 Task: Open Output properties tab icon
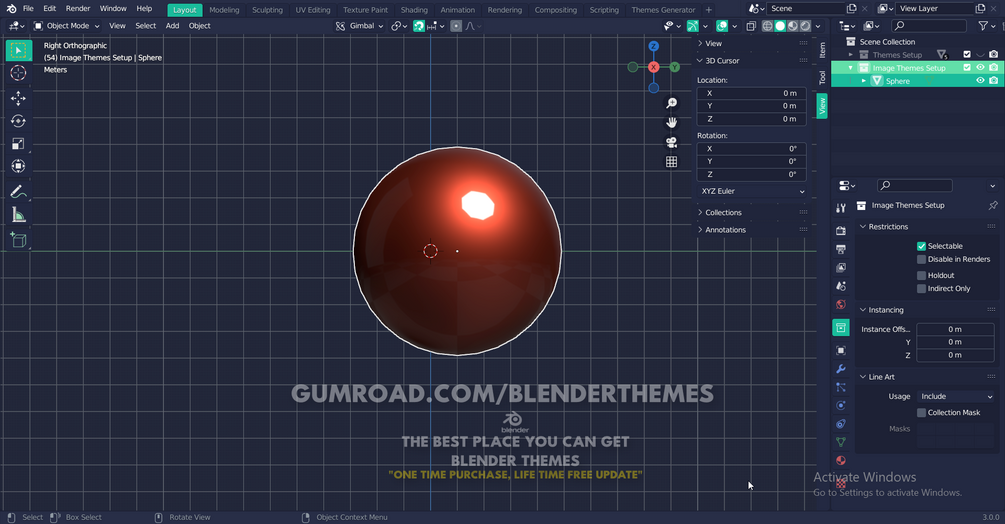pos(841,249)
